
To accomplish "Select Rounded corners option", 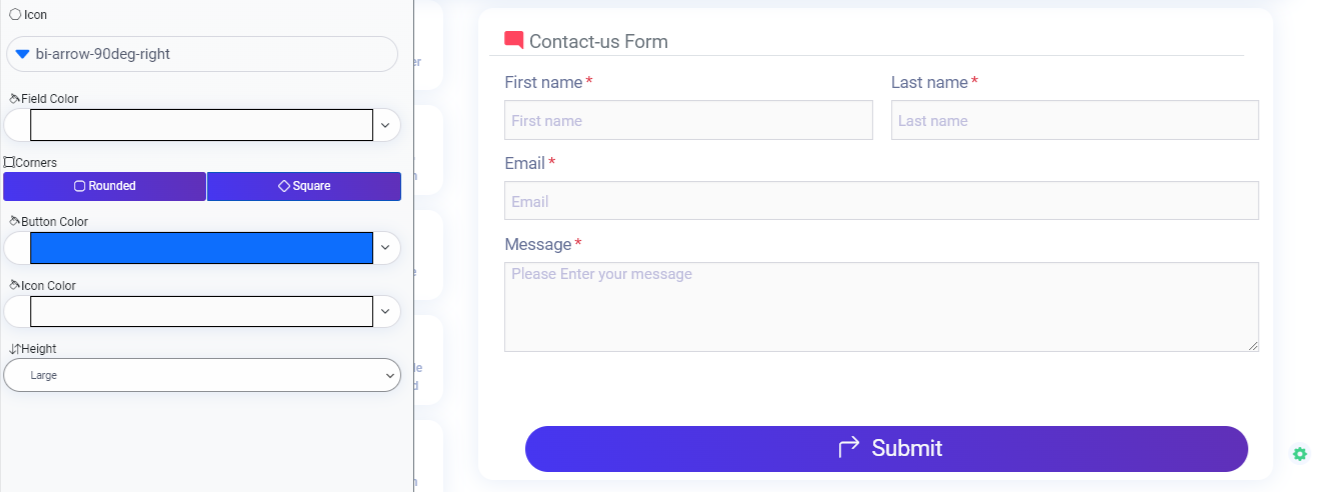I will click(104, 186).
